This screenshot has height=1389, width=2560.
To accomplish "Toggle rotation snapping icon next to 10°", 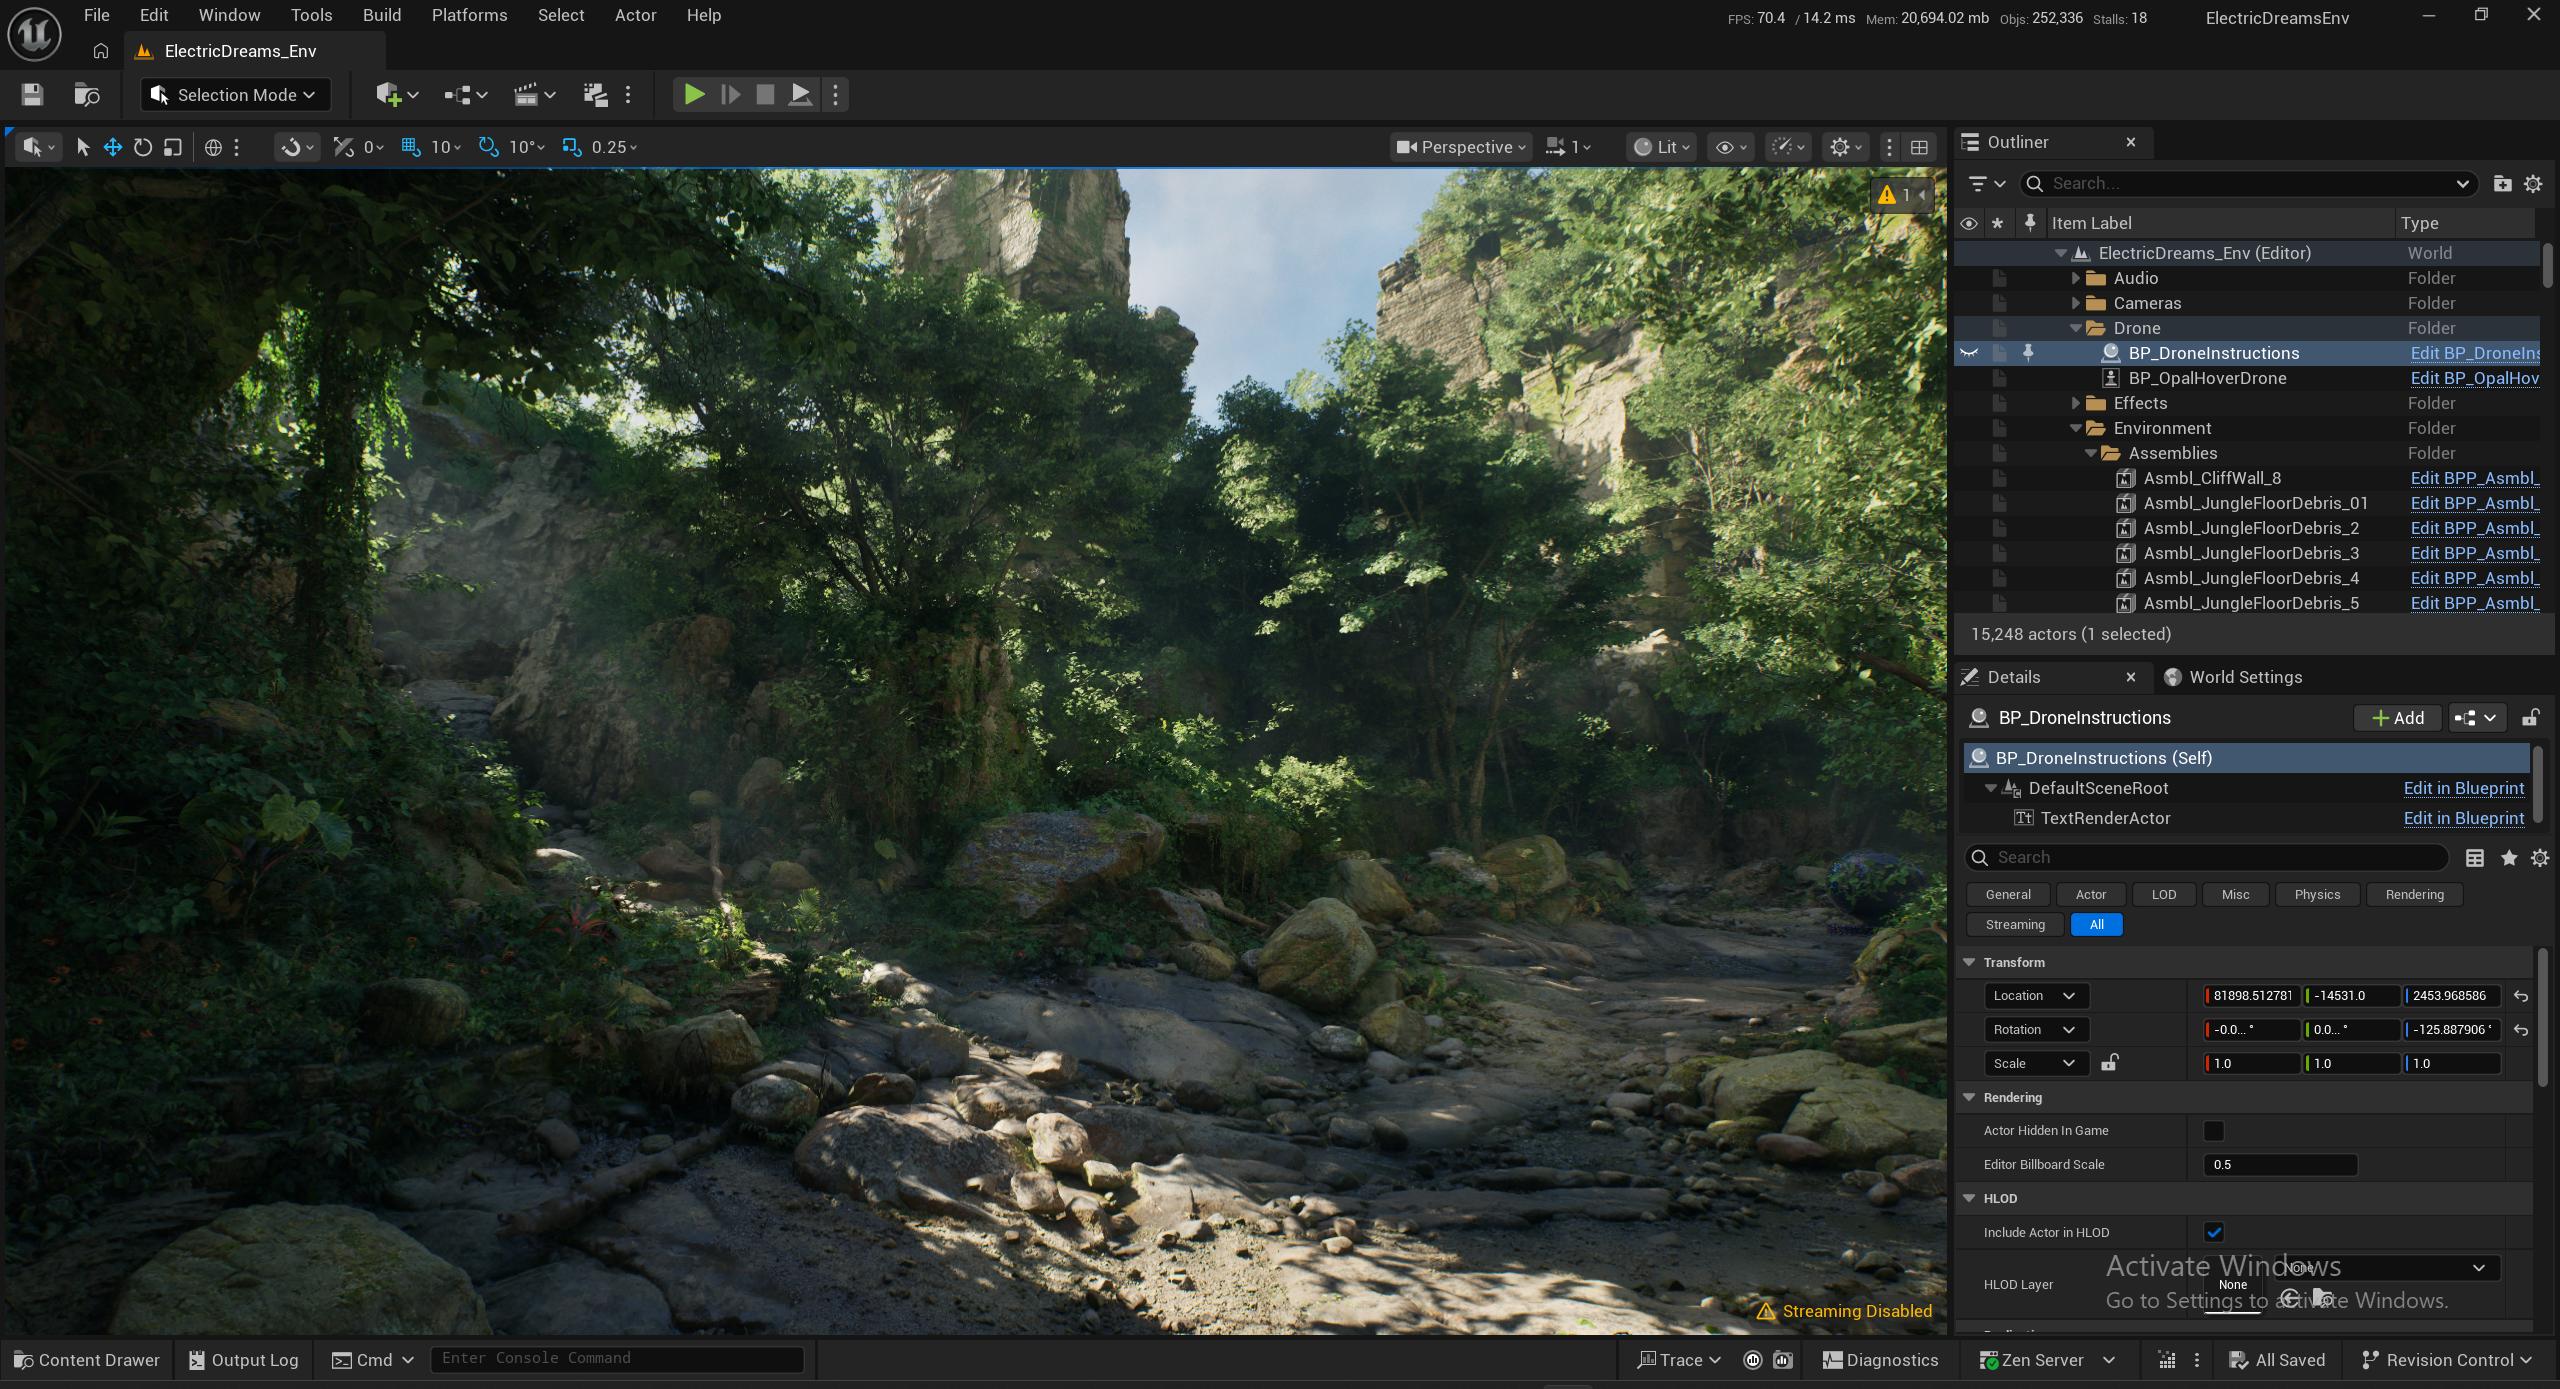I will [x=488, y=147].
